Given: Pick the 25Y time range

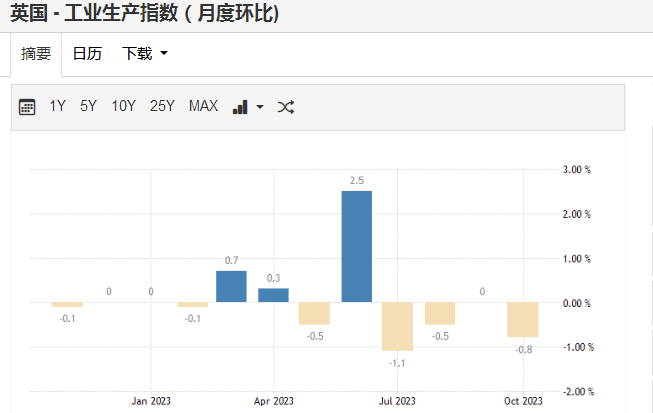Looking at the screenshot, I should (162, 107).
